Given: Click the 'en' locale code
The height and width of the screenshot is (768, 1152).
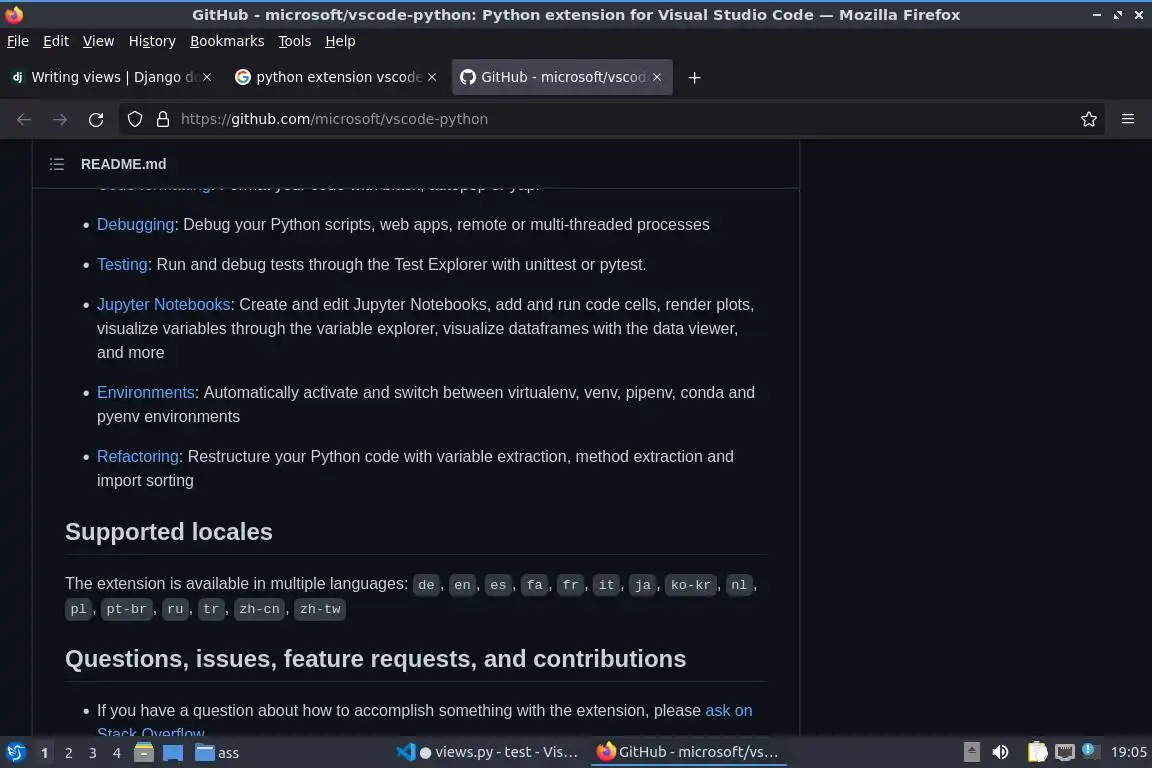Looking at the screenshot, I should [x=462, y=585].
